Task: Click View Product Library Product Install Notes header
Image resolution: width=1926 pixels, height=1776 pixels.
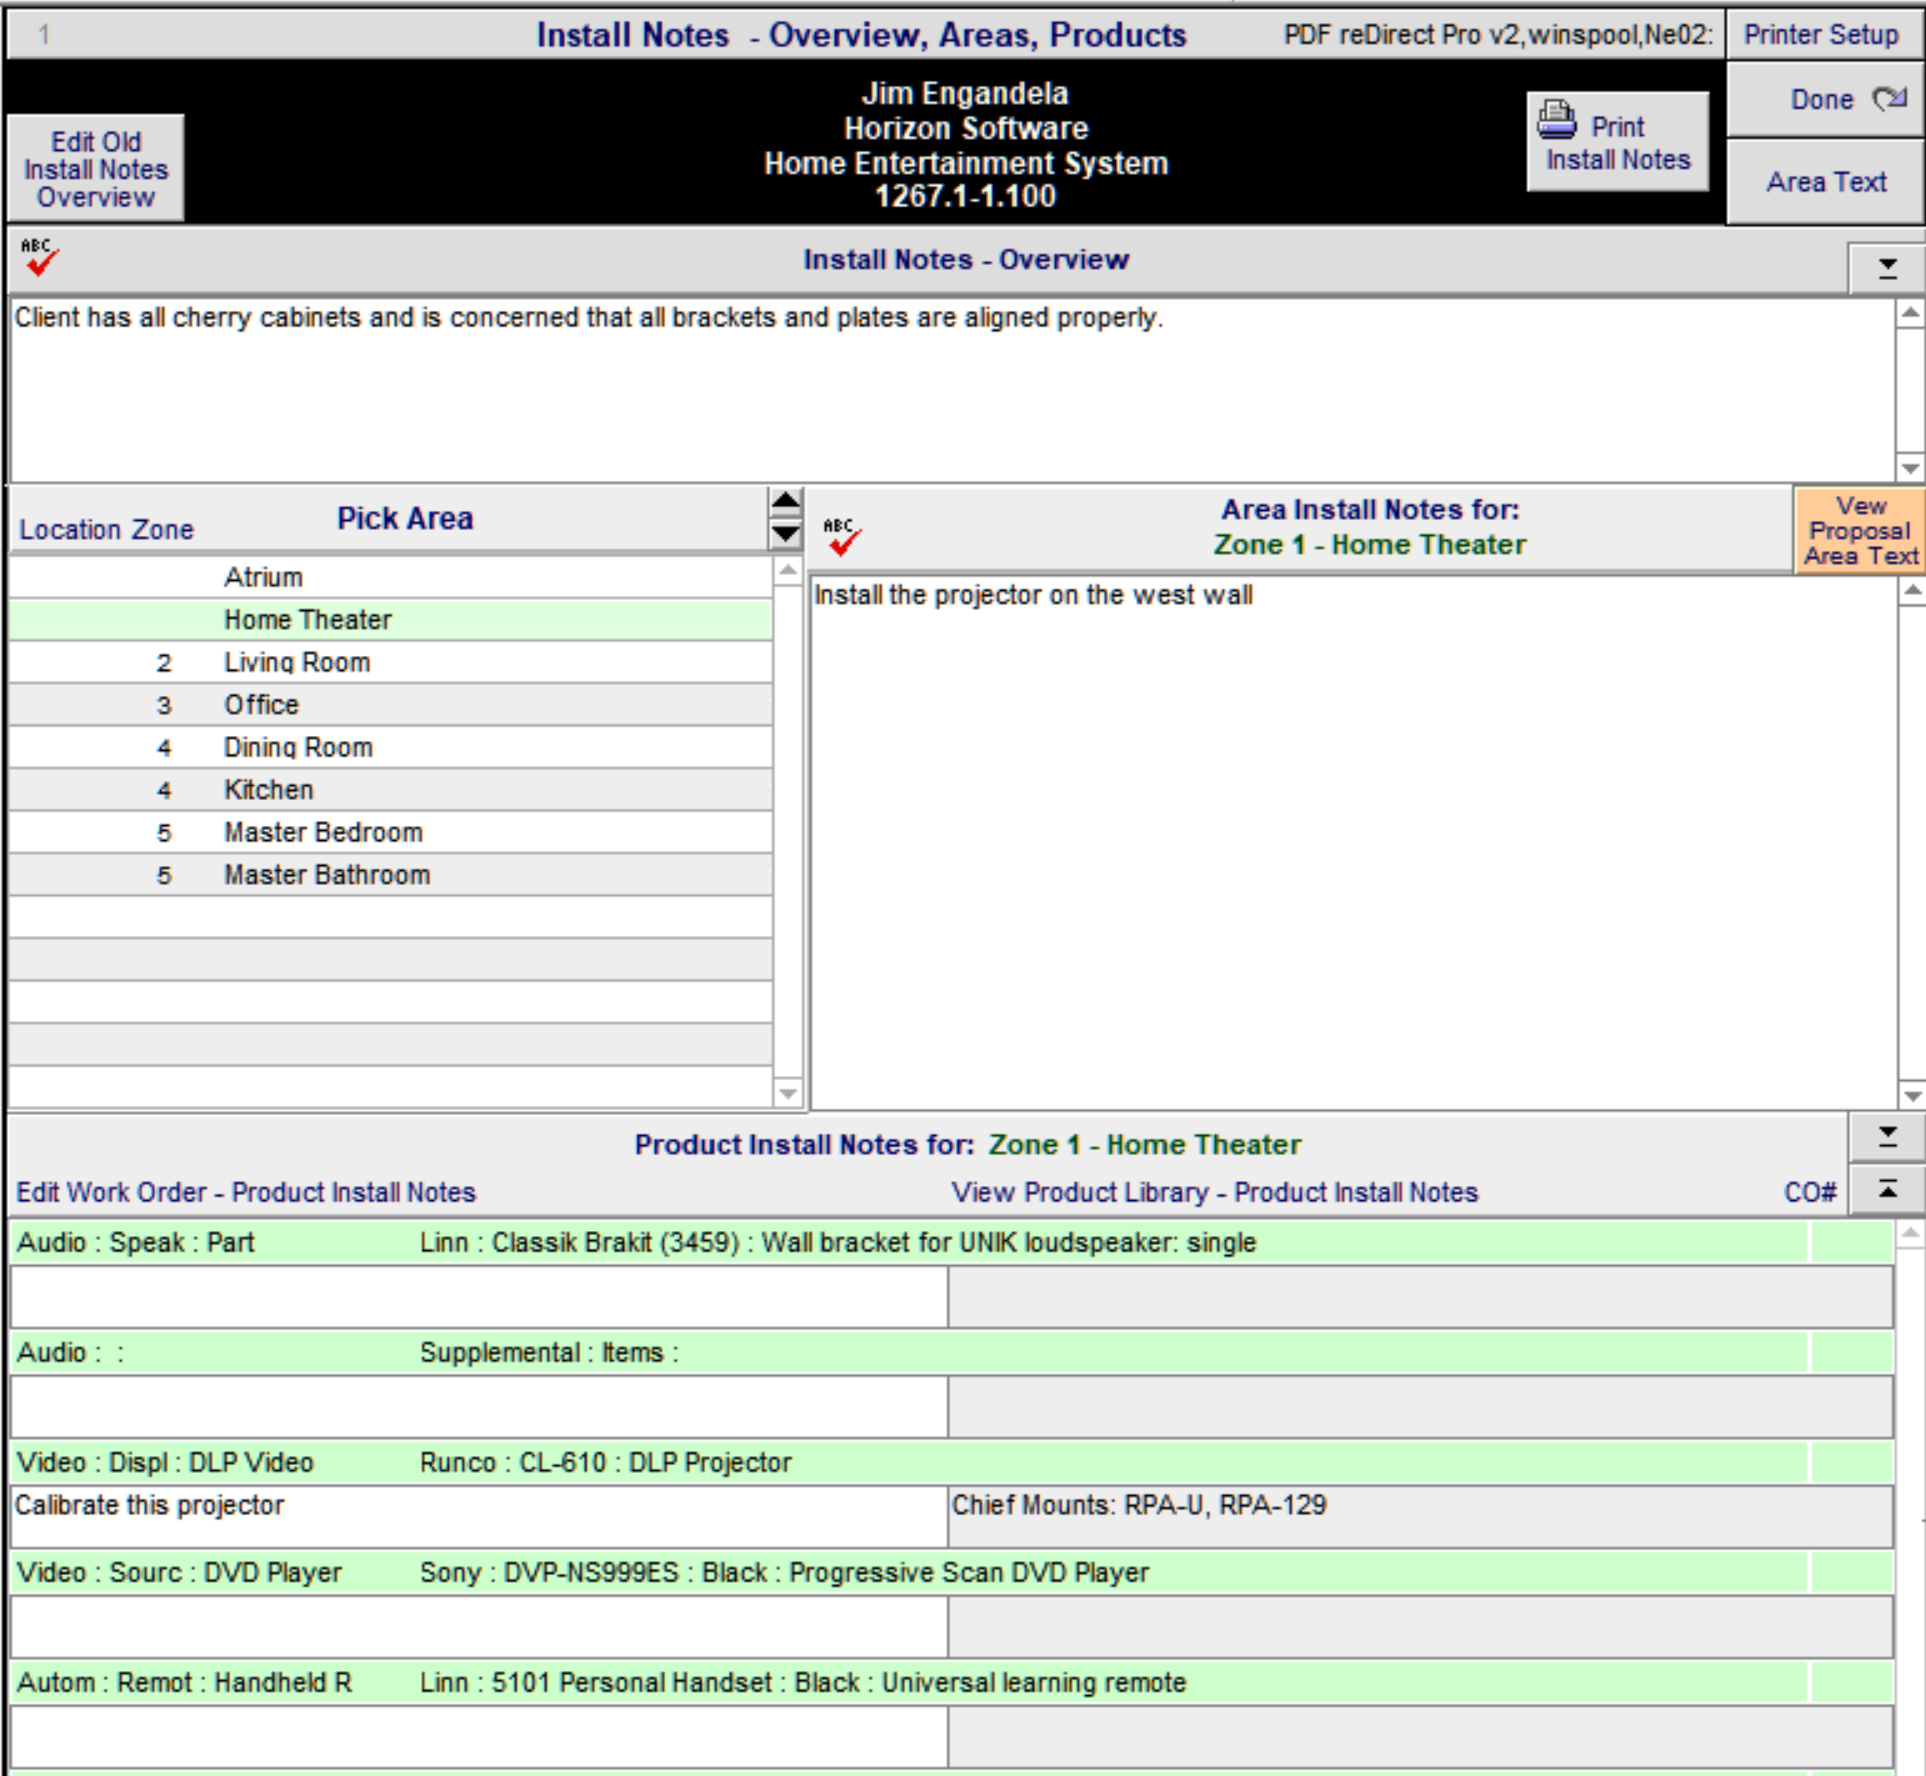Action: [x=1214, y=1192]
